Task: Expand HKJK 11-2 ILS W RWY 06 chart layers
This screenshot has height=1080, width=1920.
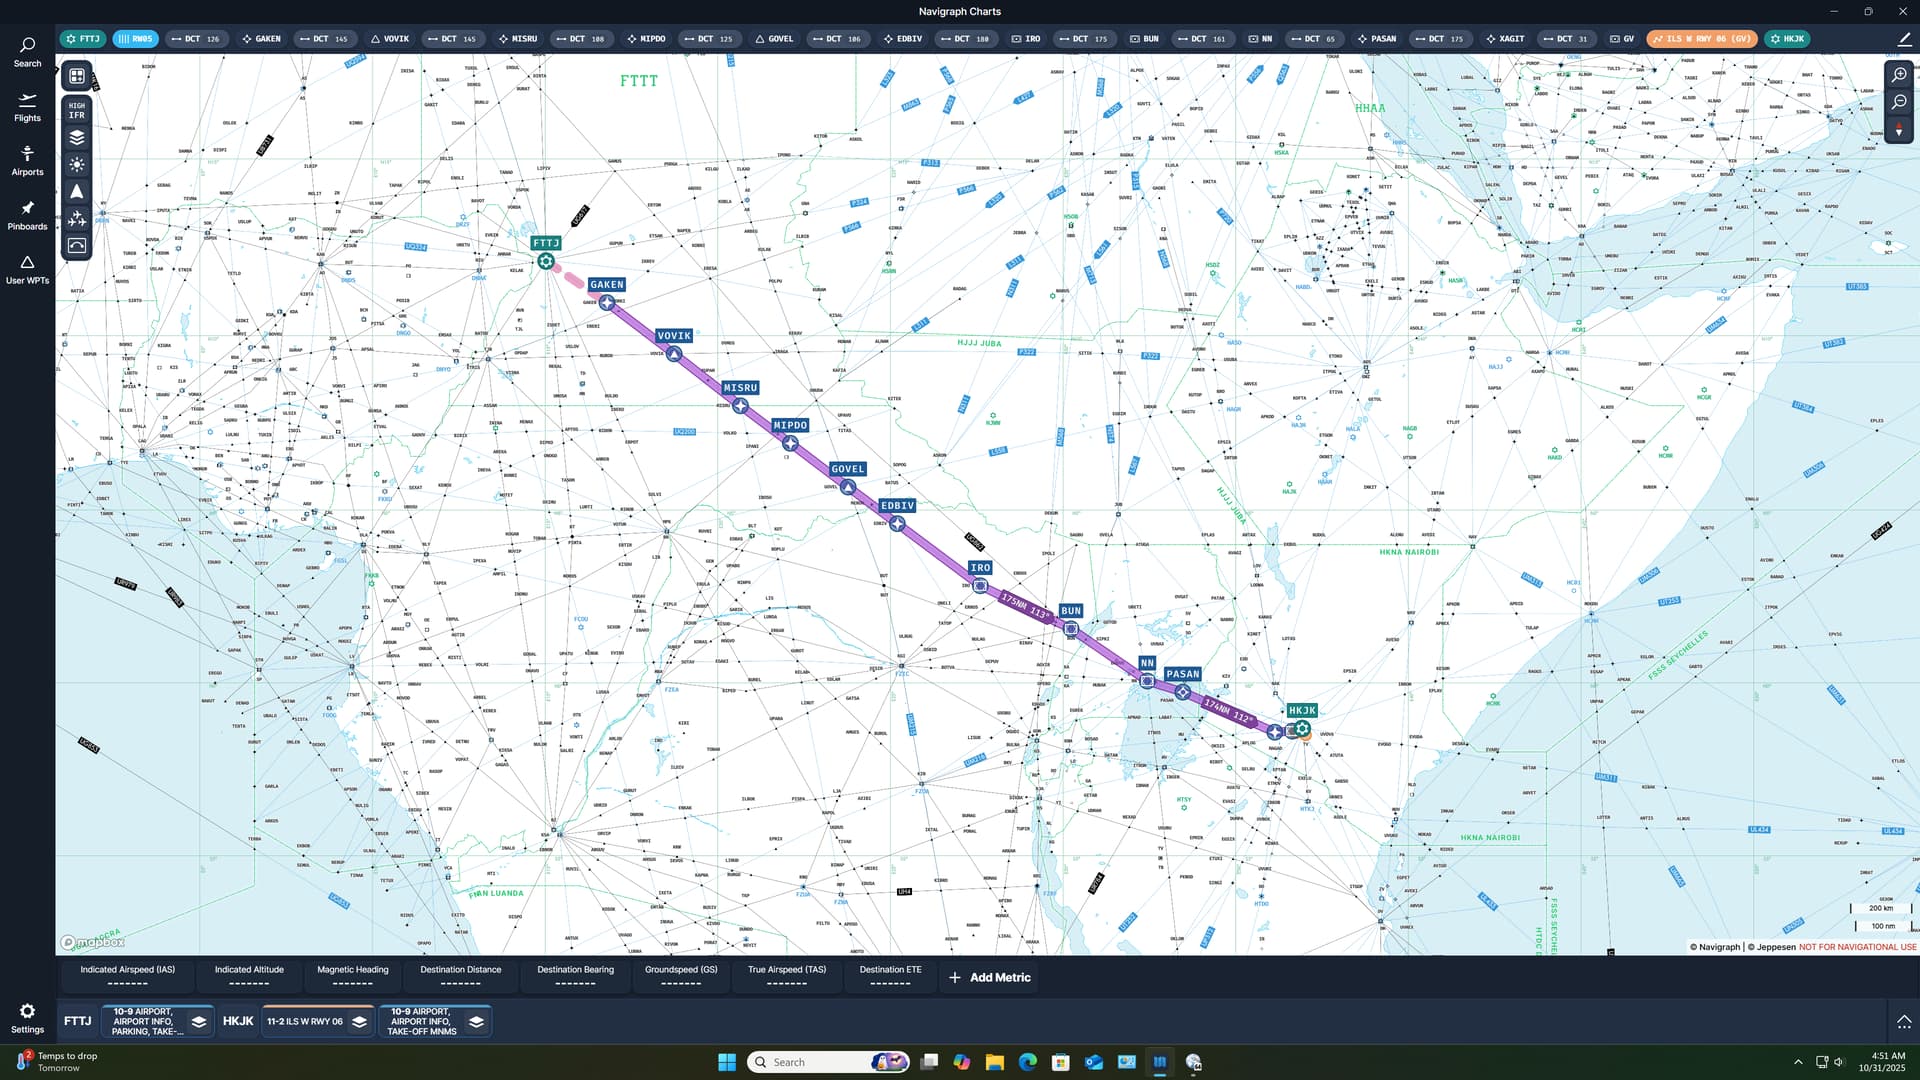Action: coord(359,1022)
